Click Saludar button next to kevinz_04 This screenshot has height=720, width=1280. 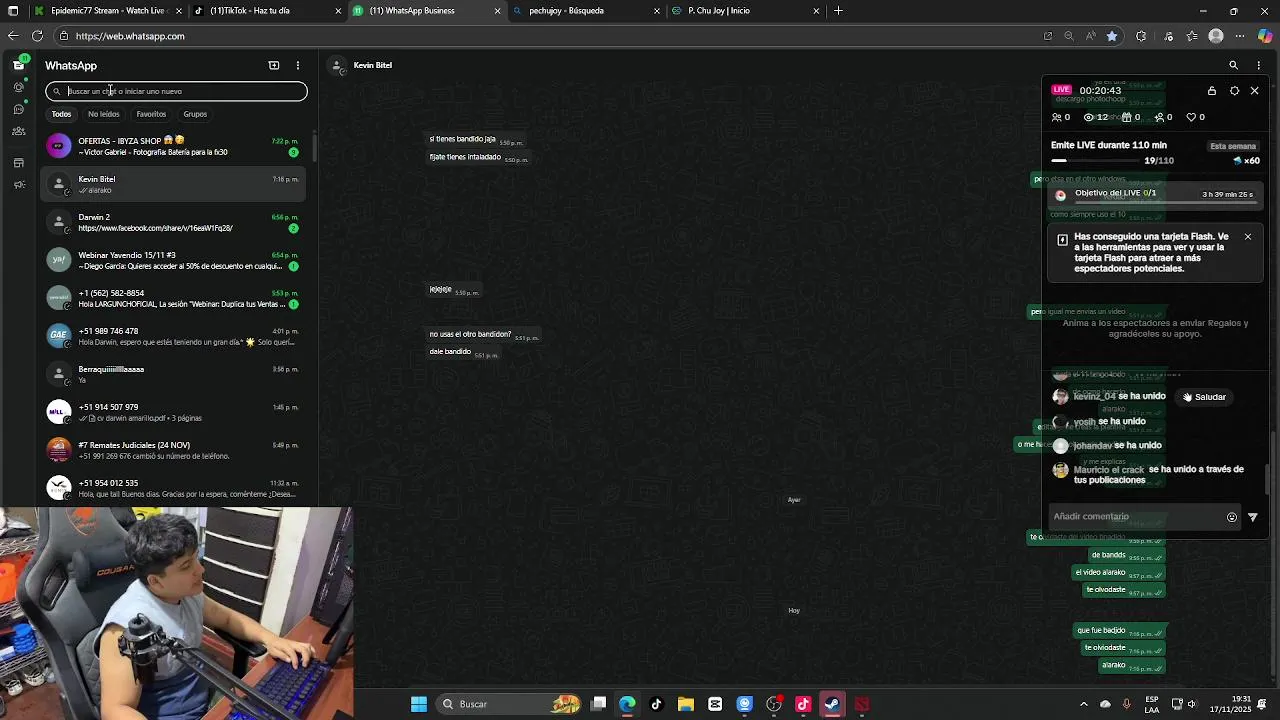click(1204, 397)
